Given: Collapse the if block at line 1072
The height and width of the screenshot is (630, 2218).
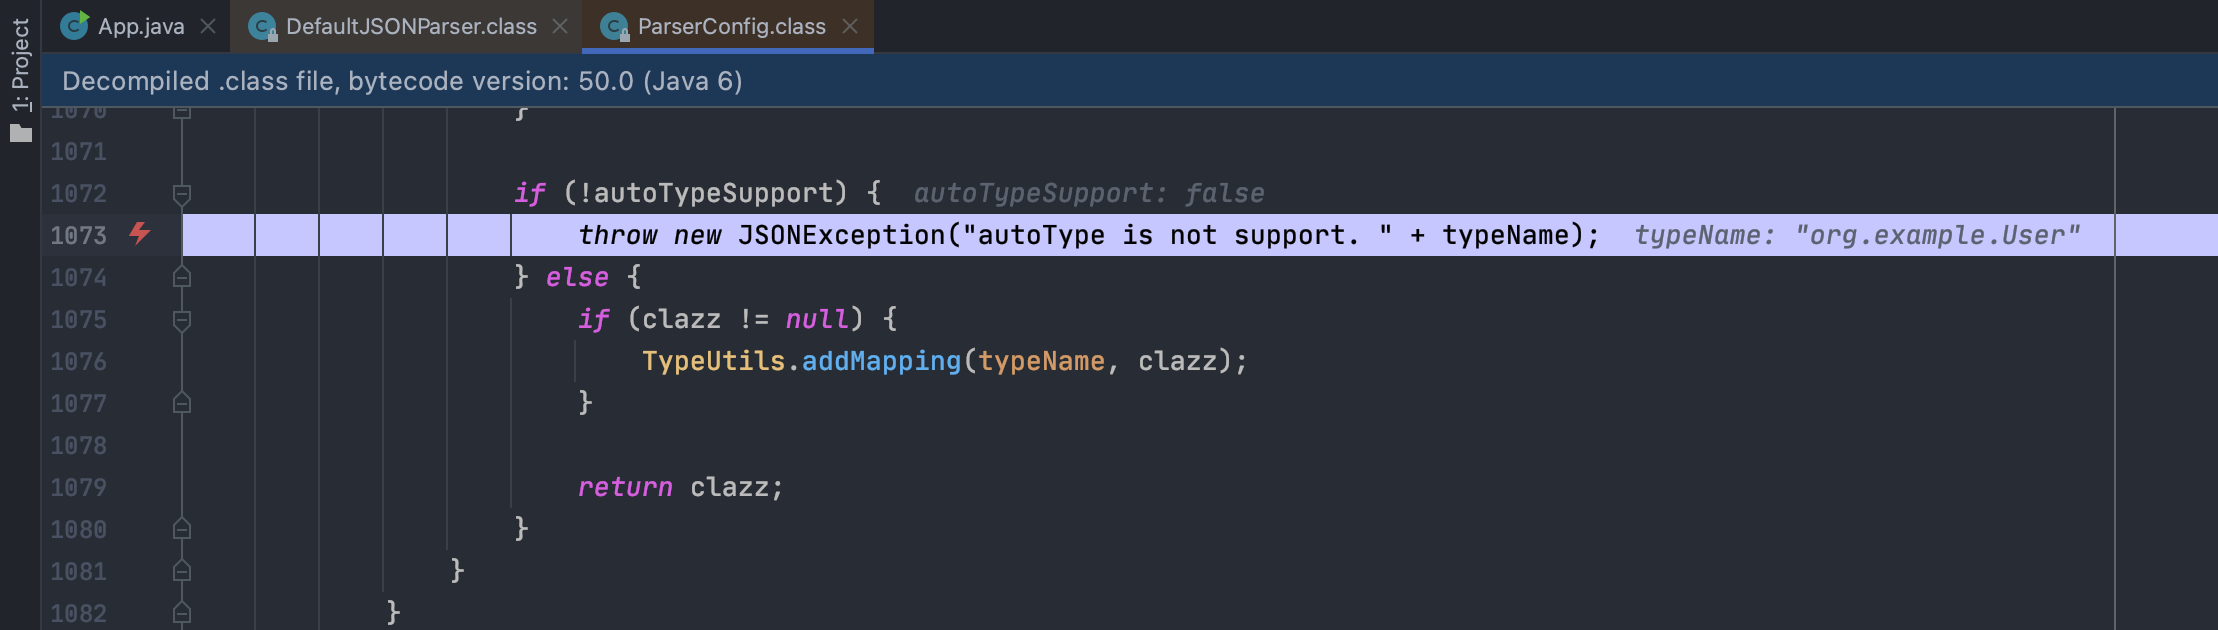Looking at the screenshot, I should click(x=182, y=193).
